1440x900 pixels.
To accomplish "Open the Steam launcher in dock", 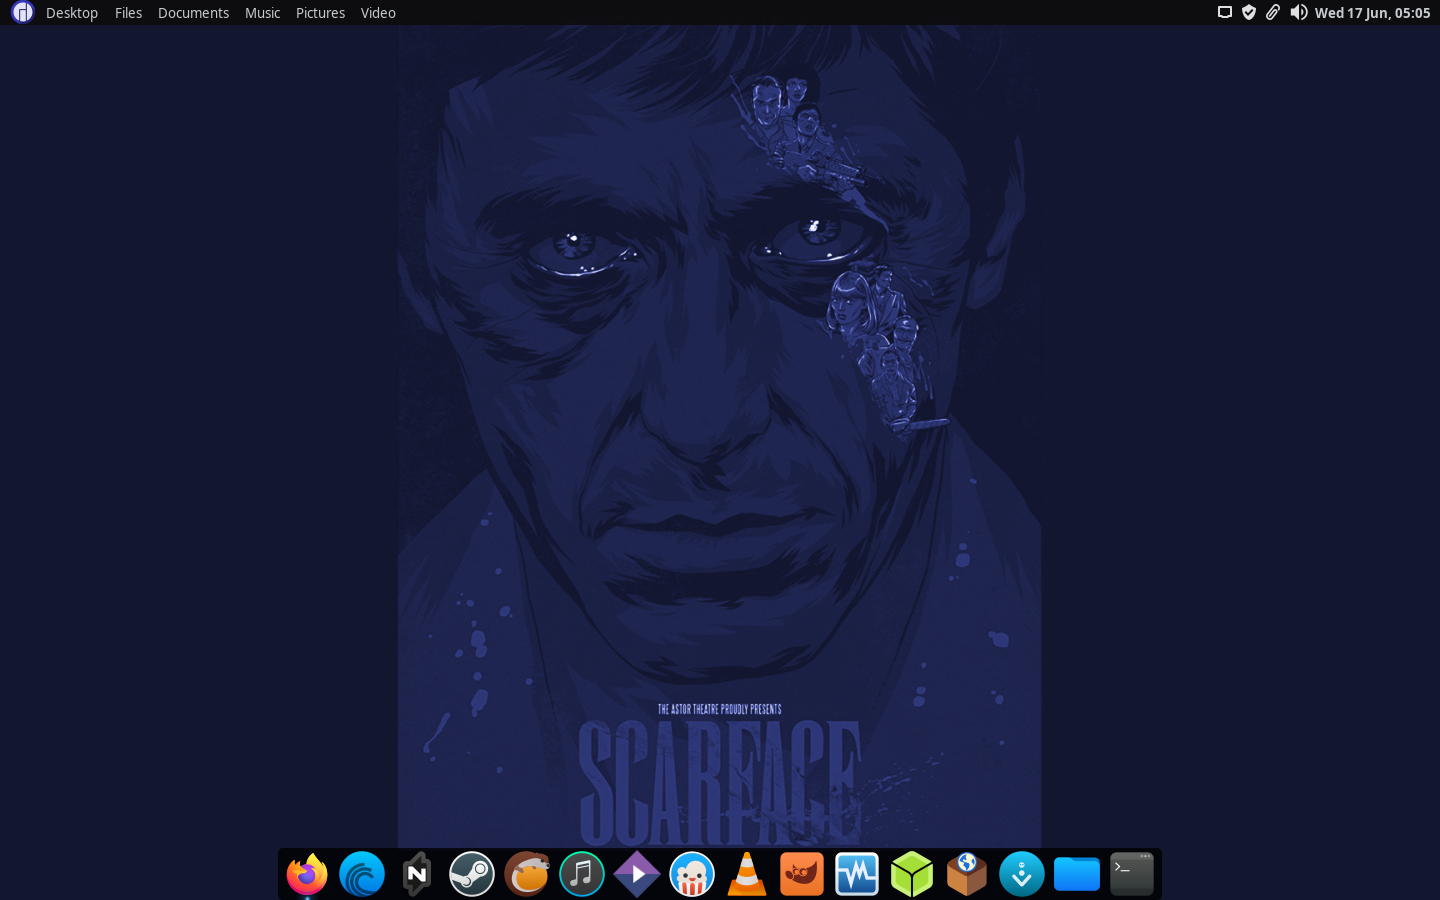I will (472, 874).
